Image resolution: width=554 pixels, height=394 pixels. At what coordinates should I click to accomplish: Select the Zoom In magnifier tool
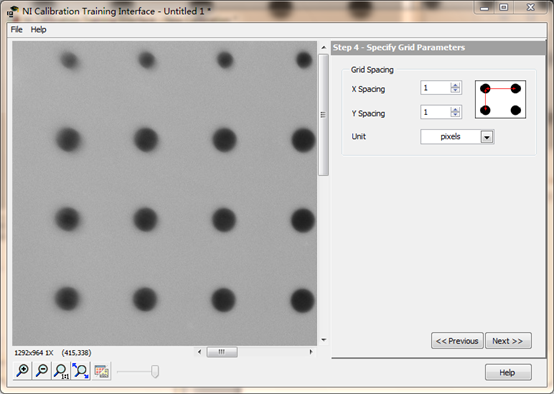(23, 371)
